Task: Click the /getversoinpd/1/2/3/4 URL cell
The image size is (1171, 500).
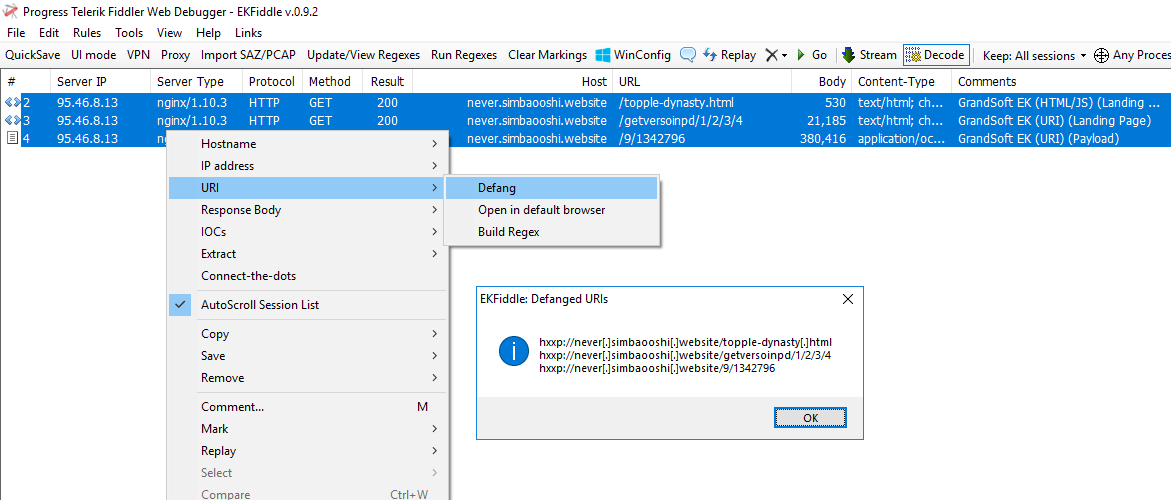Action: [x=682, y=120]
